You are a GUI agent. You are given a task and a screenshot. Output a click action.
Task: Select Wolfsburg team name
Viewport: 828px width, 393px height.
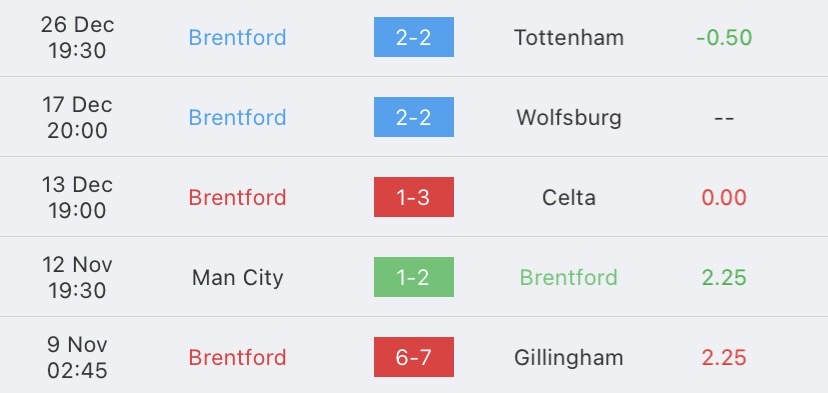569,117
